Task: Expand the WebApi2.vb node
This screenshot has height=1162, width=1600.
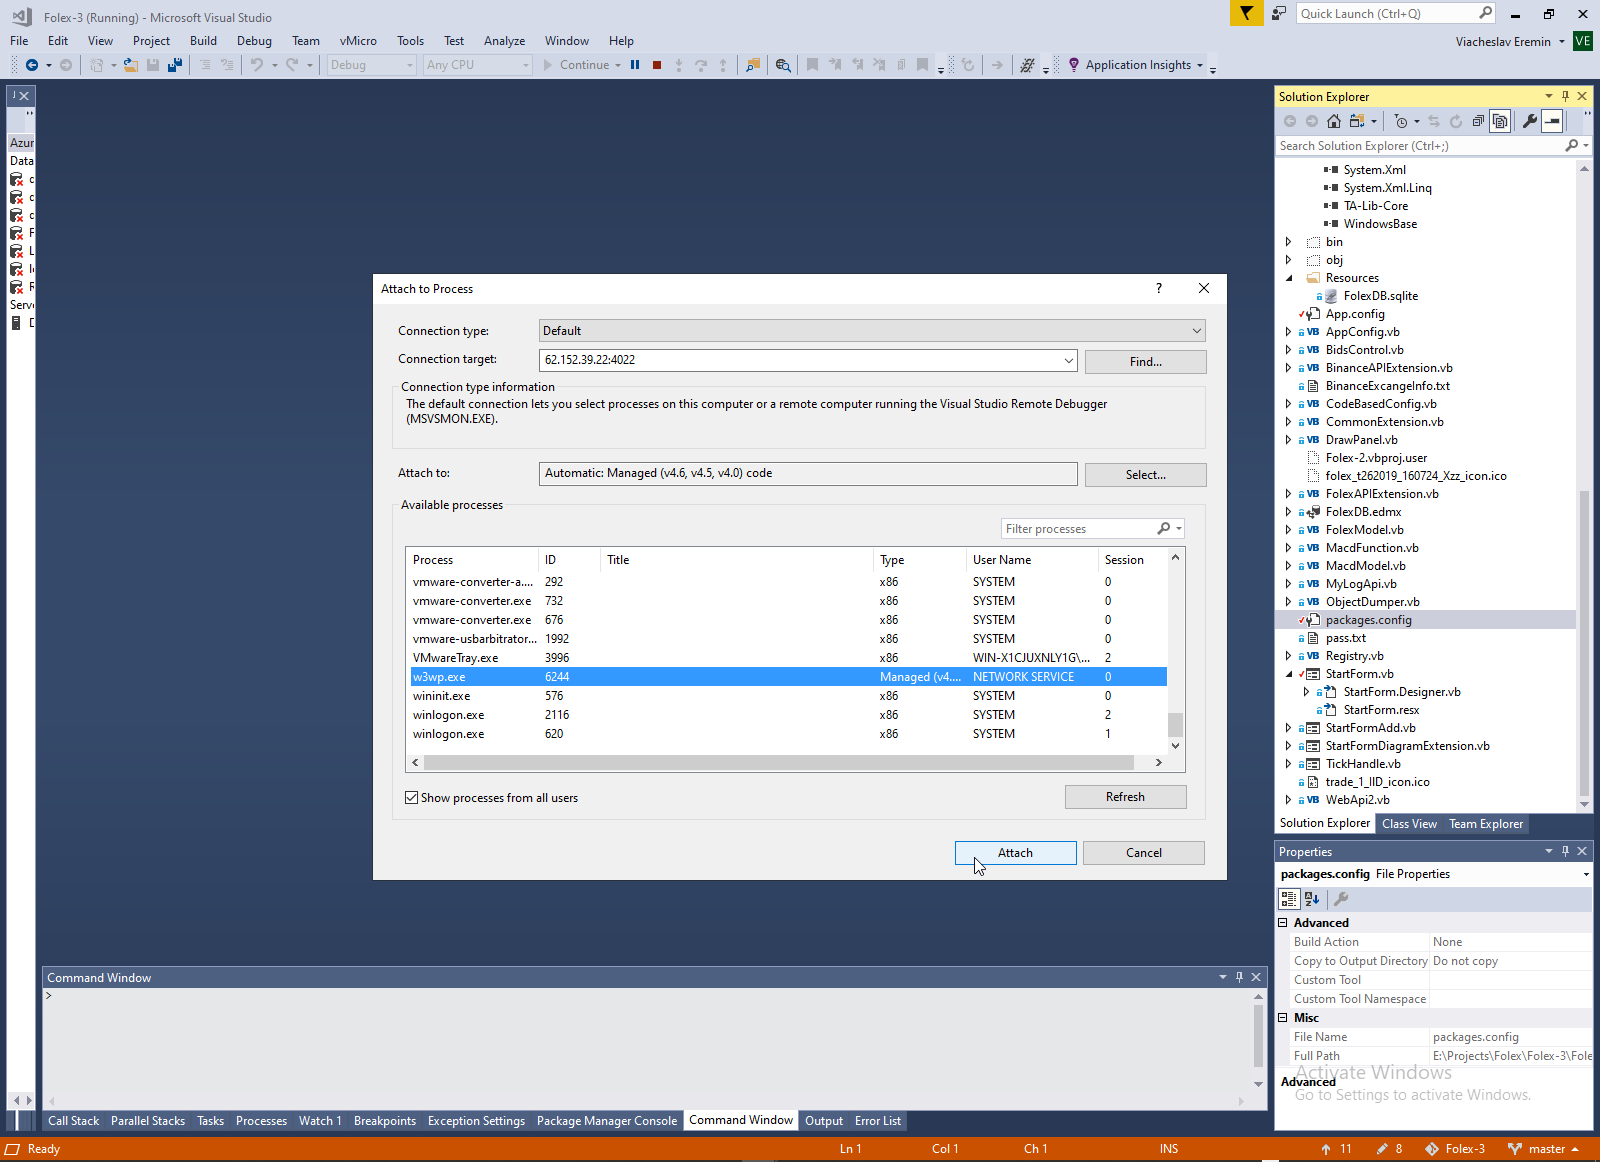Action: pyautogui.click(x=1288, y=800)
